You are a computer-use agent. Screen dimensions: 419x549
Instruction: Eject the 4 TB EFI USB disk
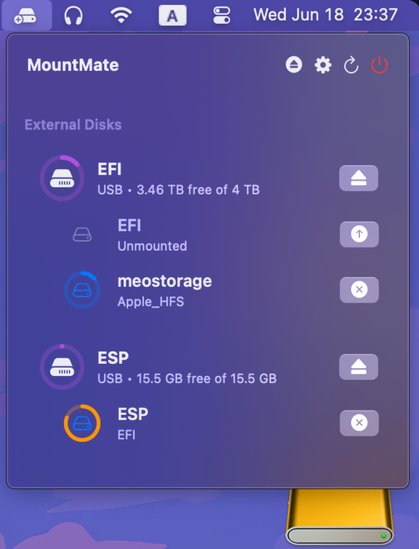358,178
